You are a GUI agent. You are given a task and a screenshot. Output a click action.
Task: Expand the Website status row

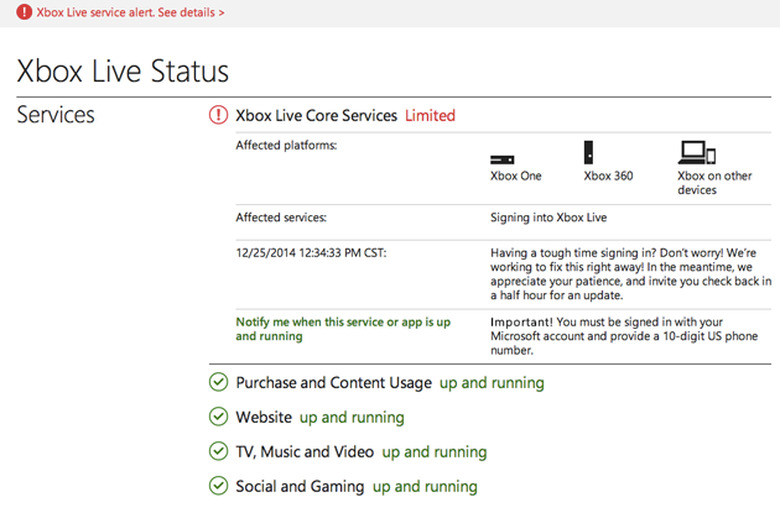pos(264,417)
